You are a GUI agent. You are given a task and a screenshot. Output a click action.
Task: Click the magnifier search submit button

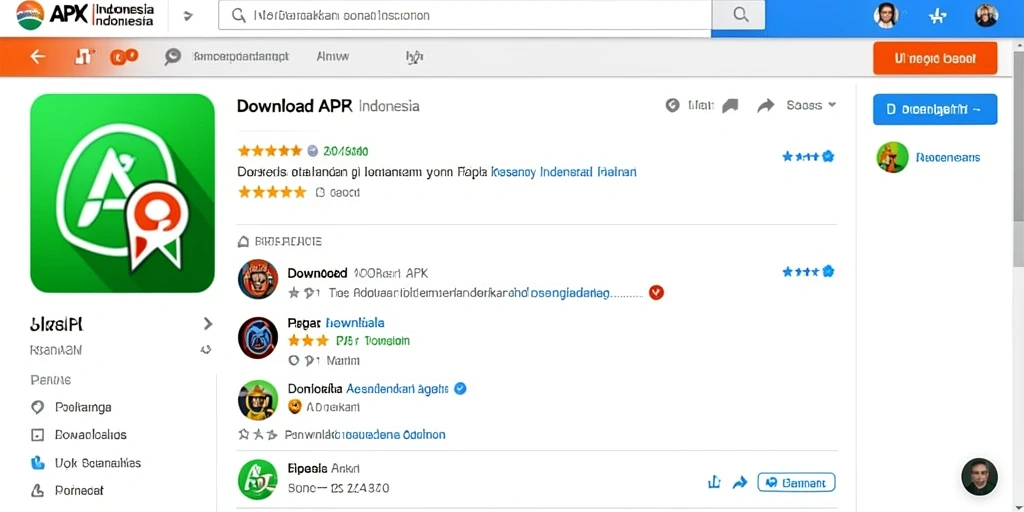(740, 15)
